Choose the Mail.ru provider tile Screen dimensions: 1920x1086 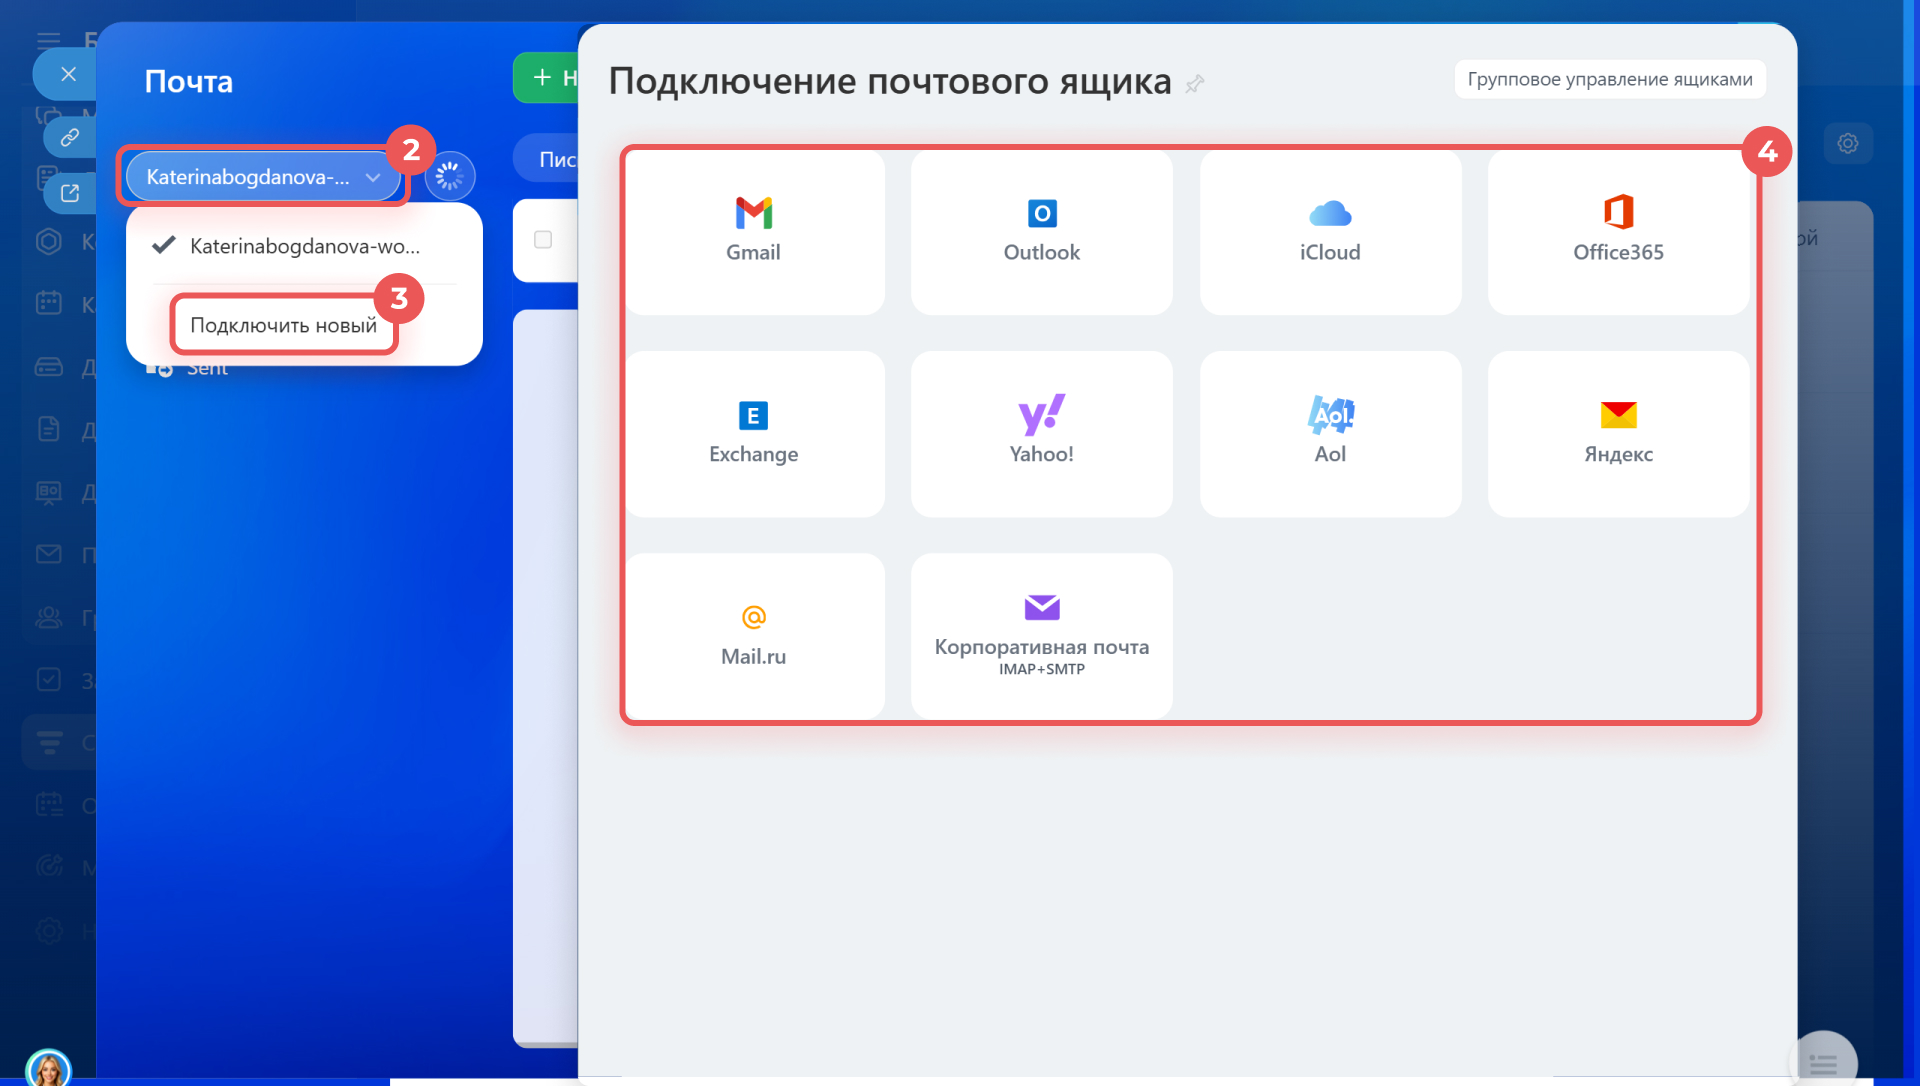753,635
